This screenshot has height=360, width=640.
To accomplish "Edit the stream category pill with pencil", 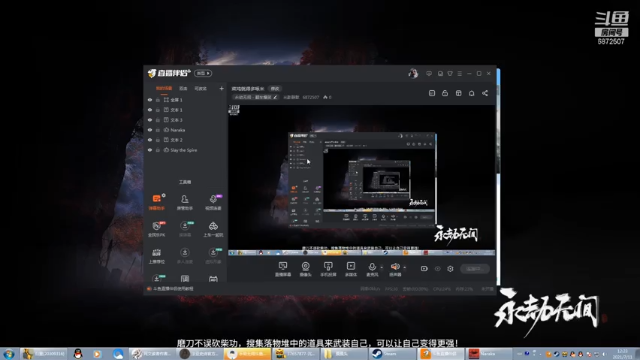I will (256, 97).
